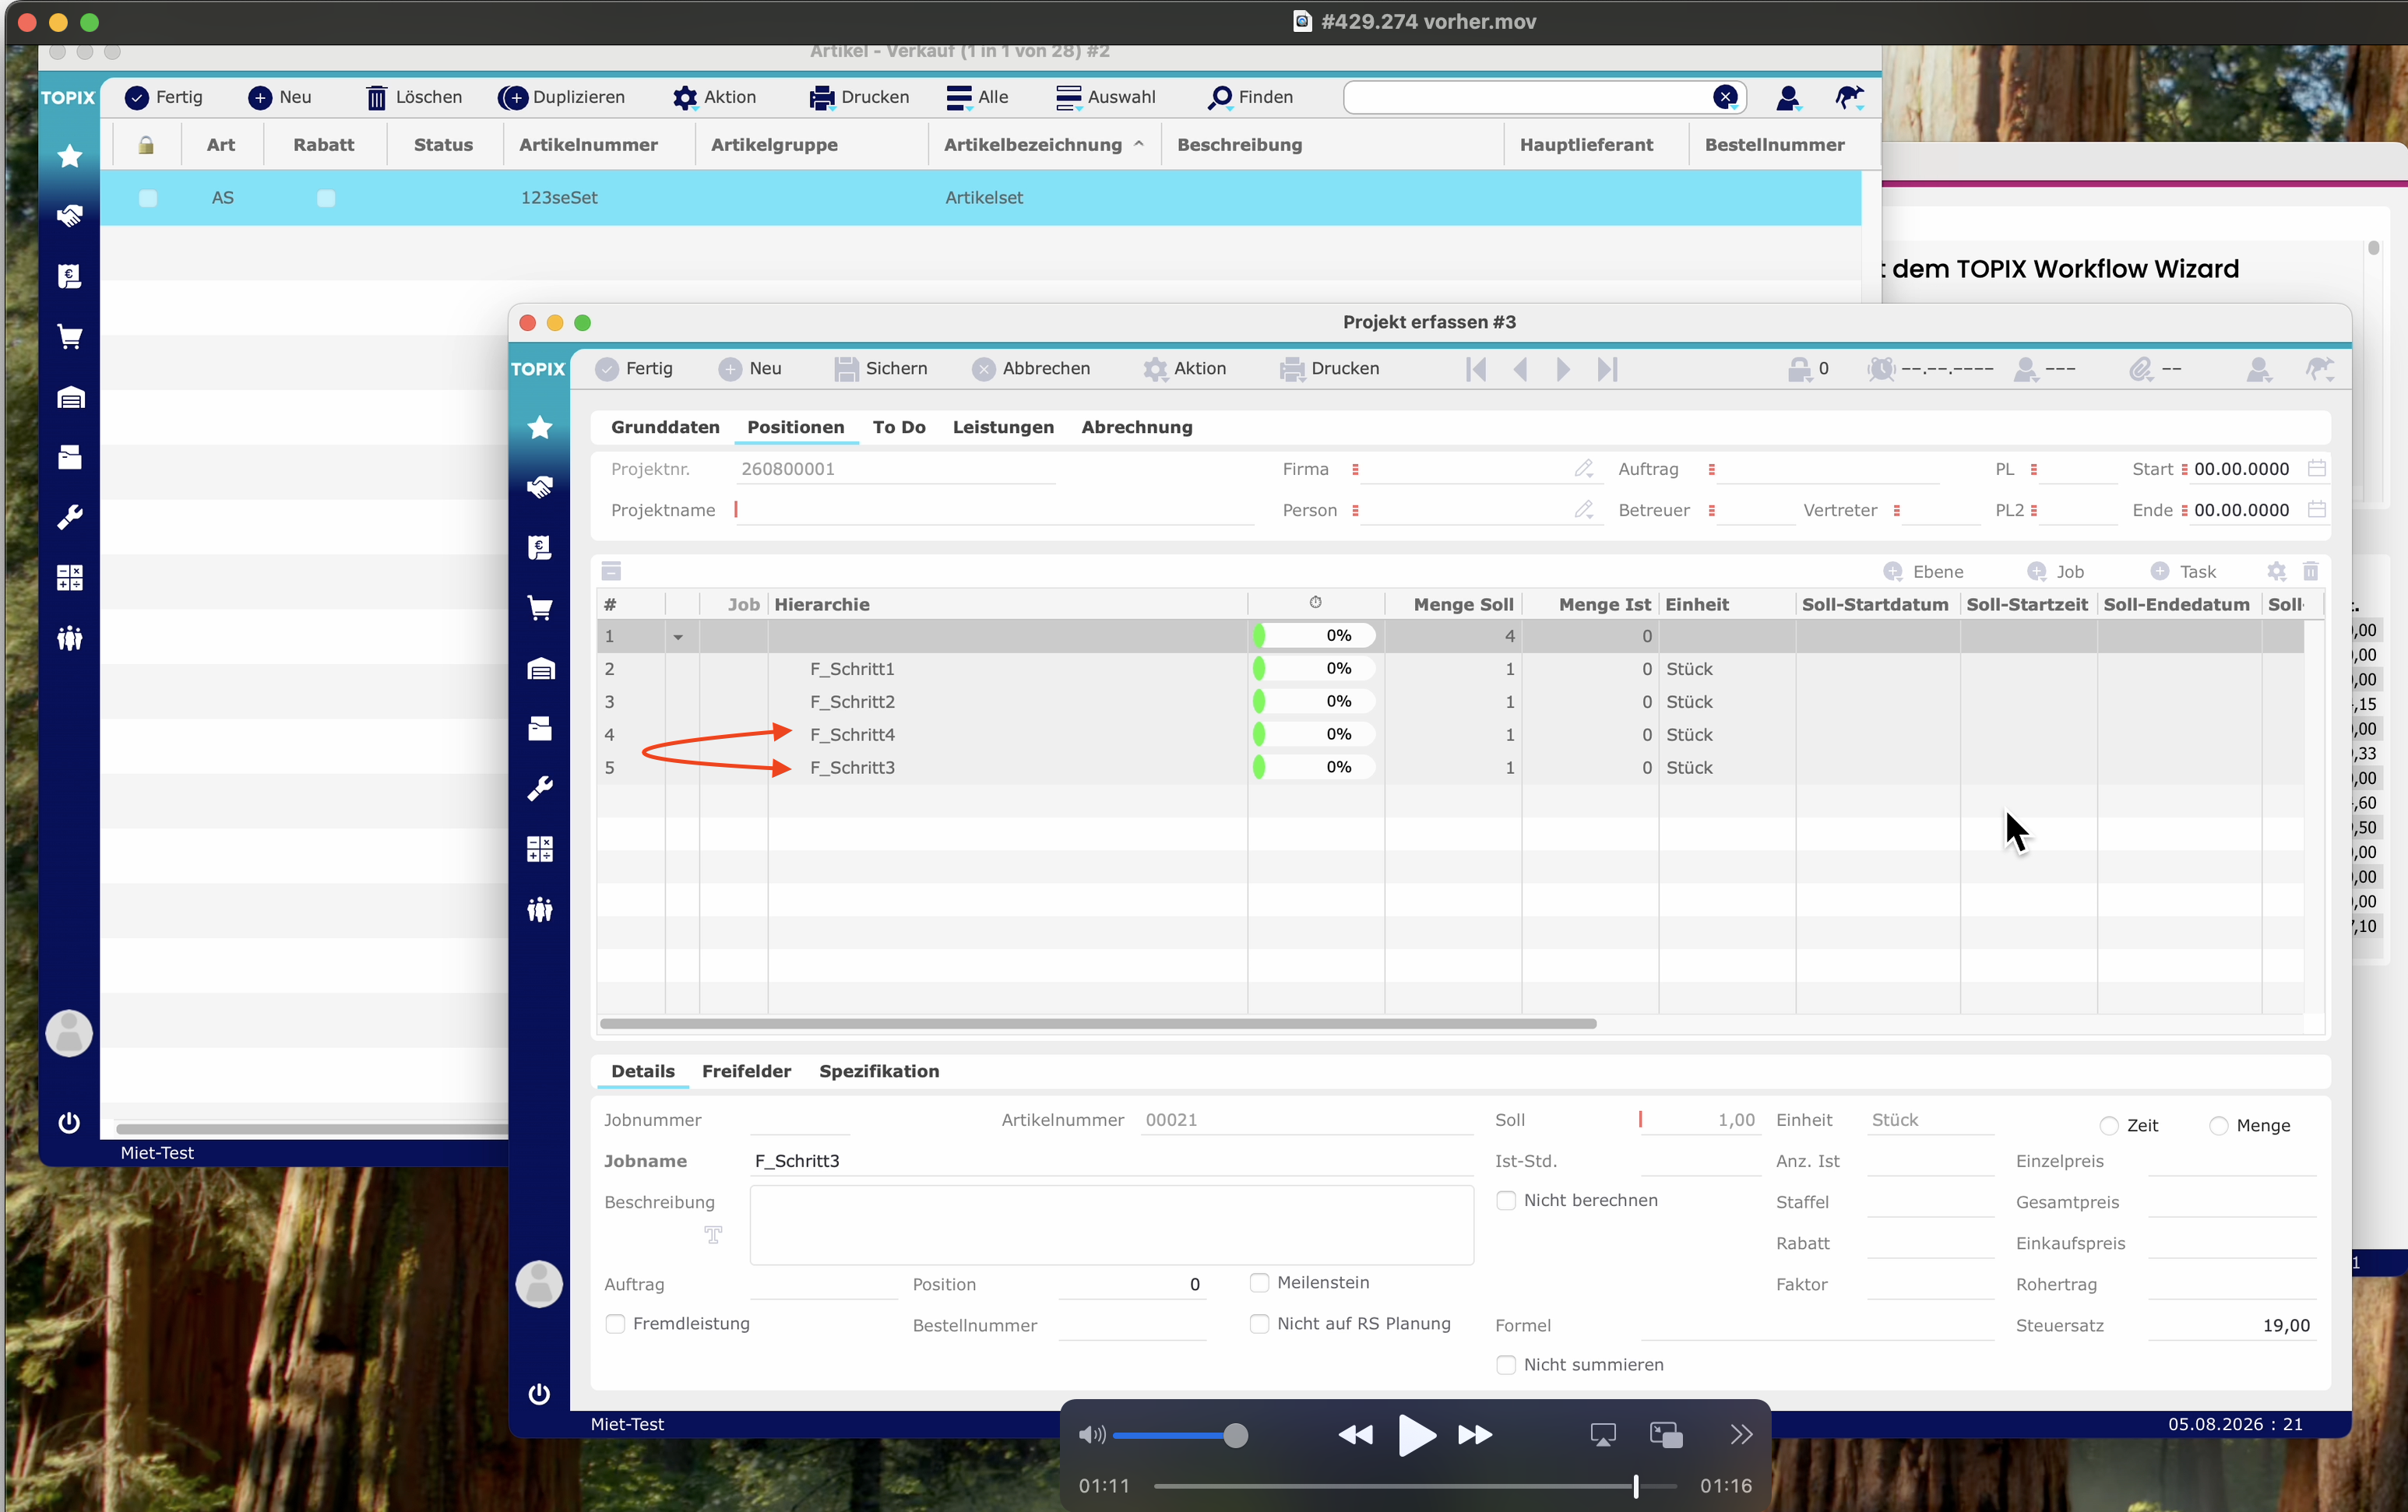Screen dimensions: 2408x1512
Task: Click the text format icon under Beschreibung
Action: (713, 1234)
